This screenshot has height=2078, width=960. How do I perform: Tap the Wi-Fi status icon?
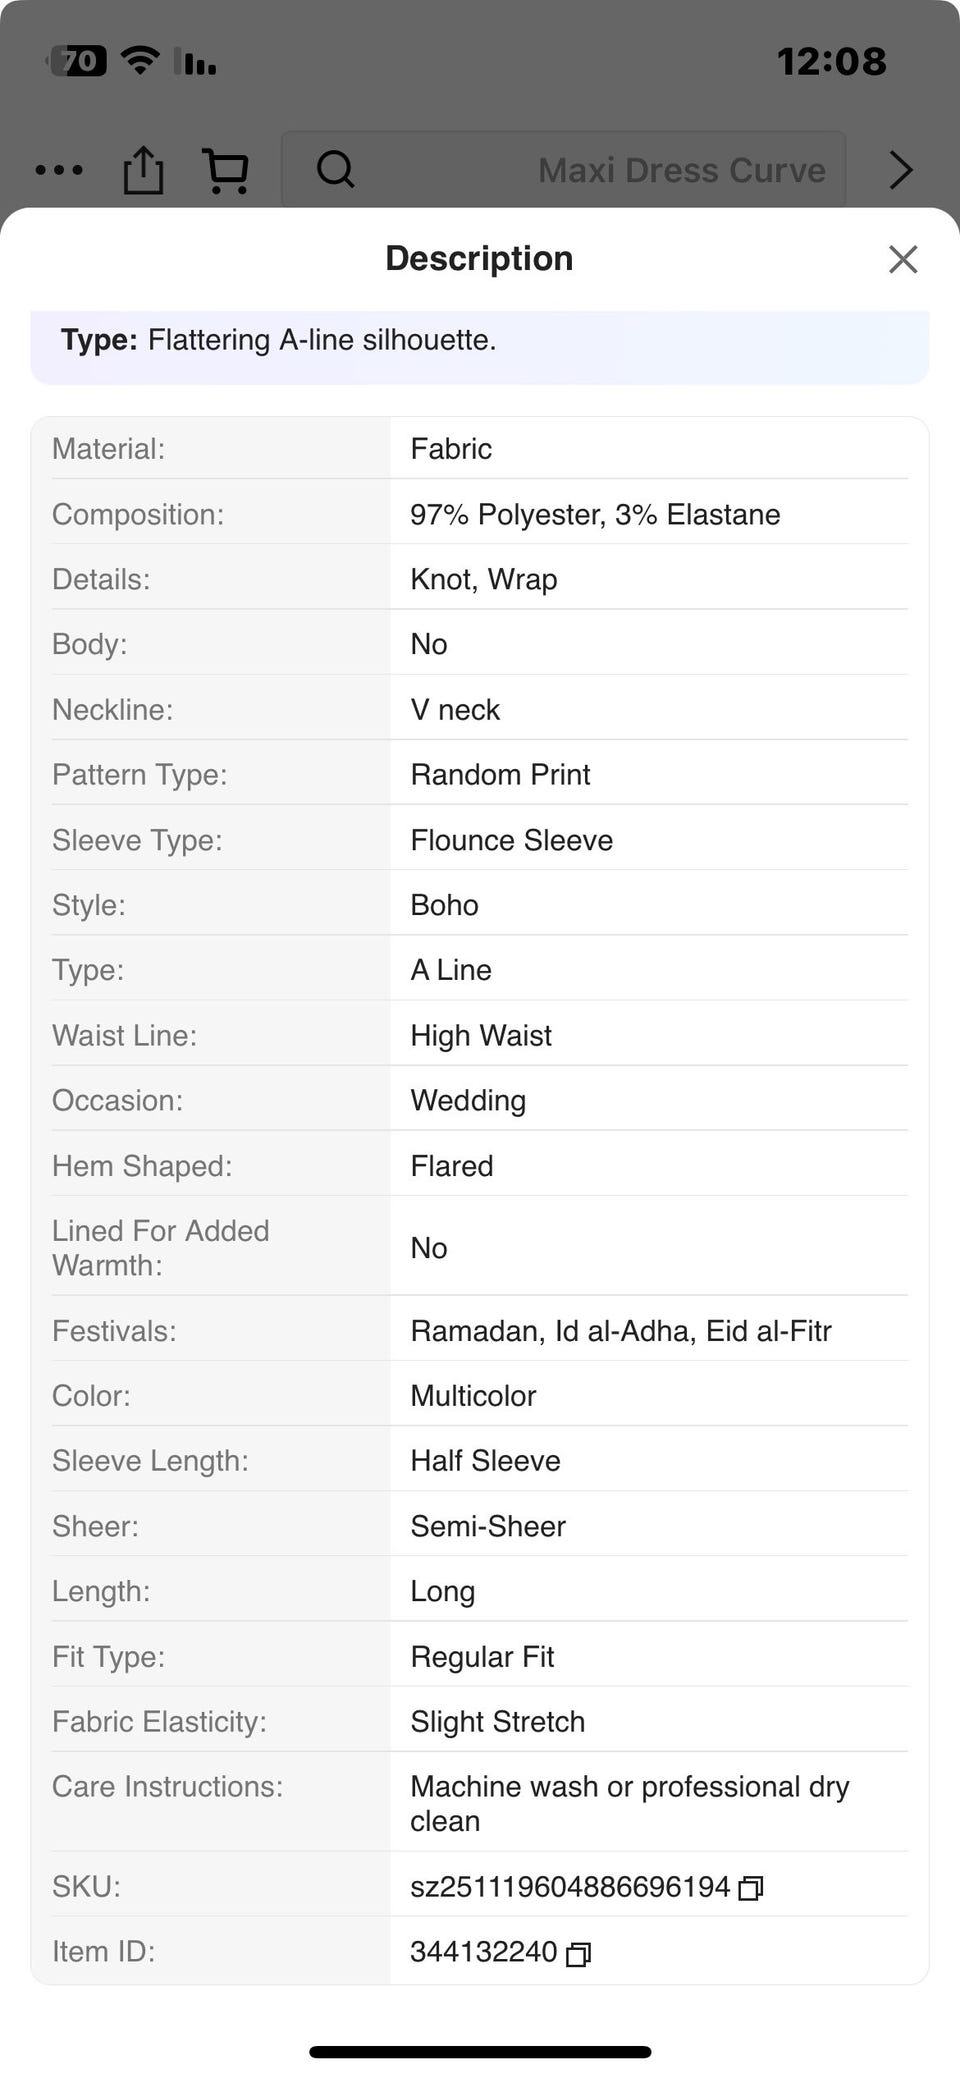click(140, 61)
